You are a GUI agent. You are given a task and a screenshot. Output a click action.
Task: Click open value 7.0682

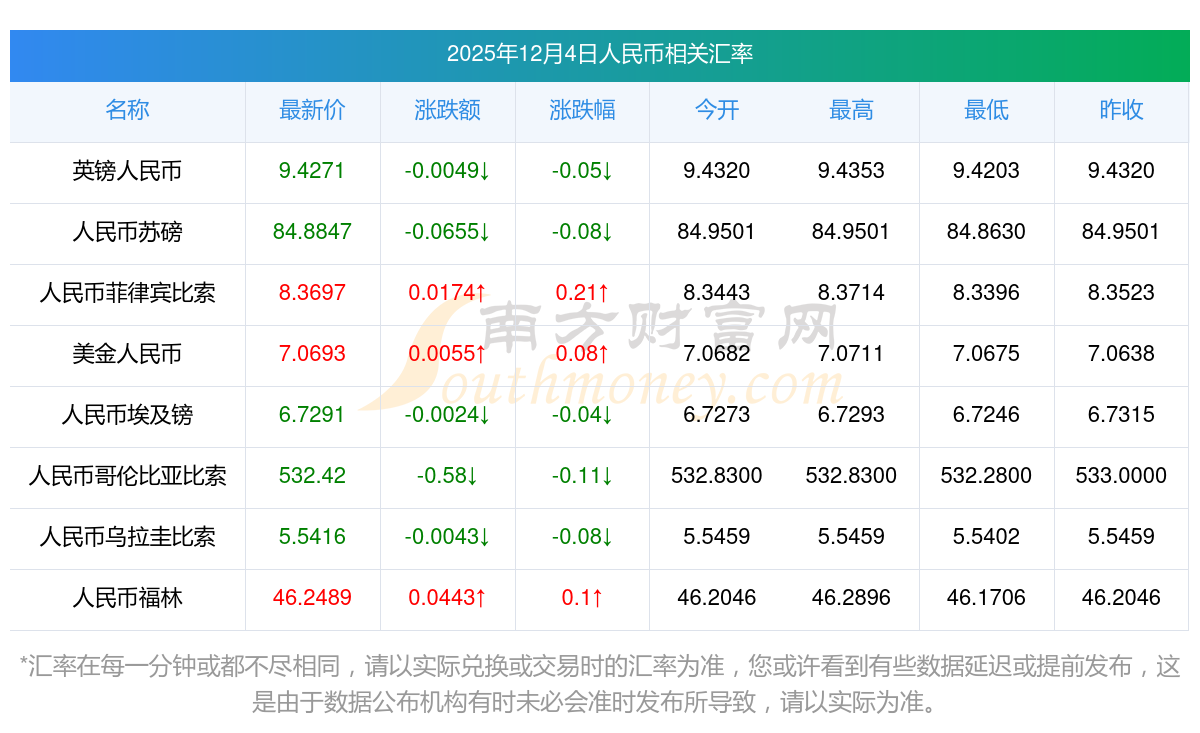click(x=717, y=354)
